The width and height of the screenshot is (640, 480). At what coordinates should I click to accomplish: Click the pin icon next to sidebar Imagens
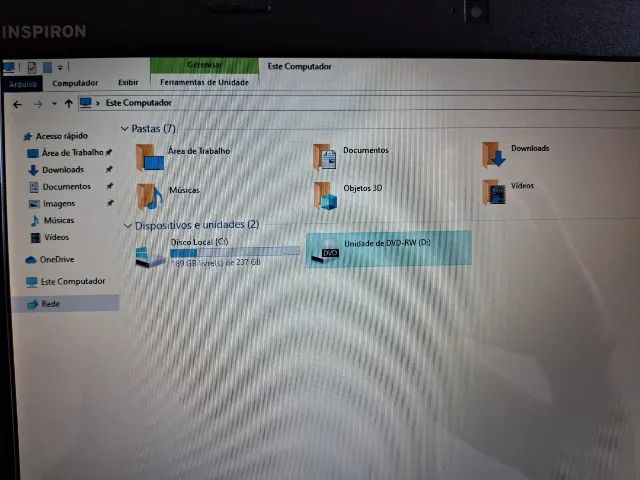tap(110, 203)
